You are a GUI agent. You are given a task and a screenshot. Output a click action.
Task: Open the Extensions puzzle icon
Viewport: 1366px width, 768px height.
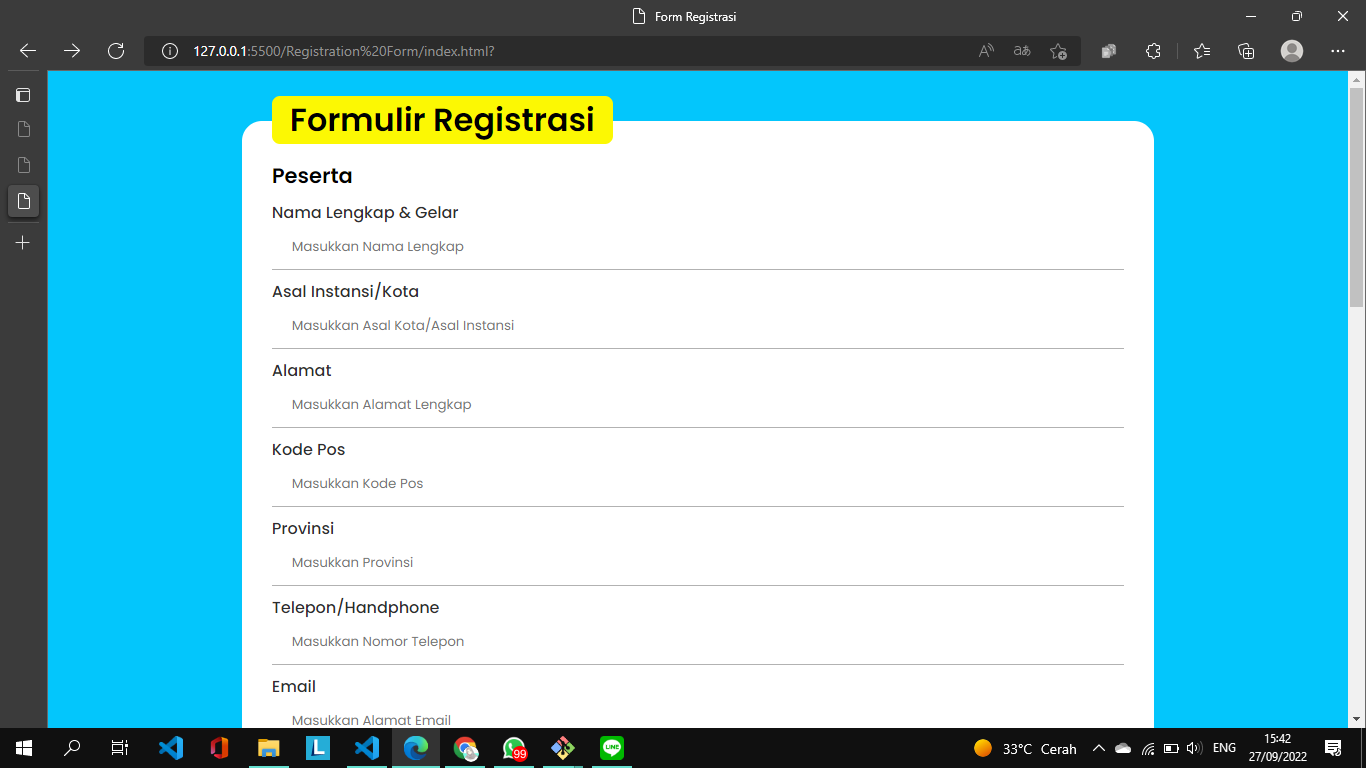[x=1153, y=51]
